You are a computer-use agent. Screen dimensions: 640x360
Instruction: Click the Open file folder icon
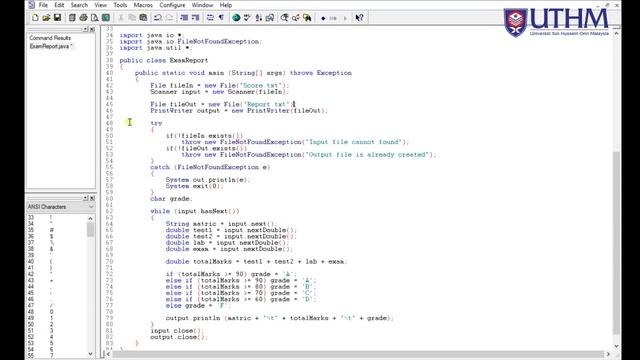pos(46,18)
